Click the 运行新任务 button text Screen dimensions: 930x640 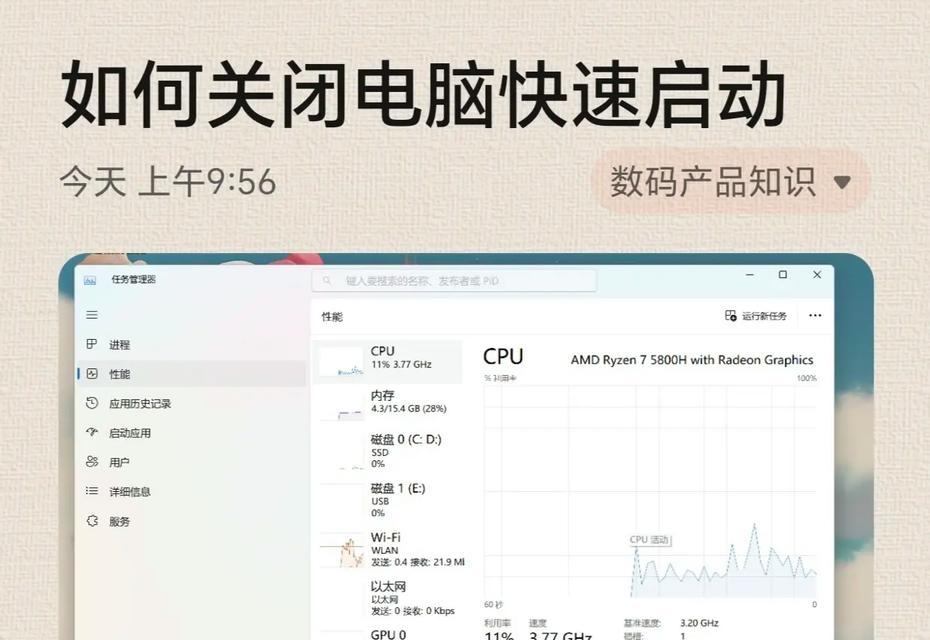point(765,316)
